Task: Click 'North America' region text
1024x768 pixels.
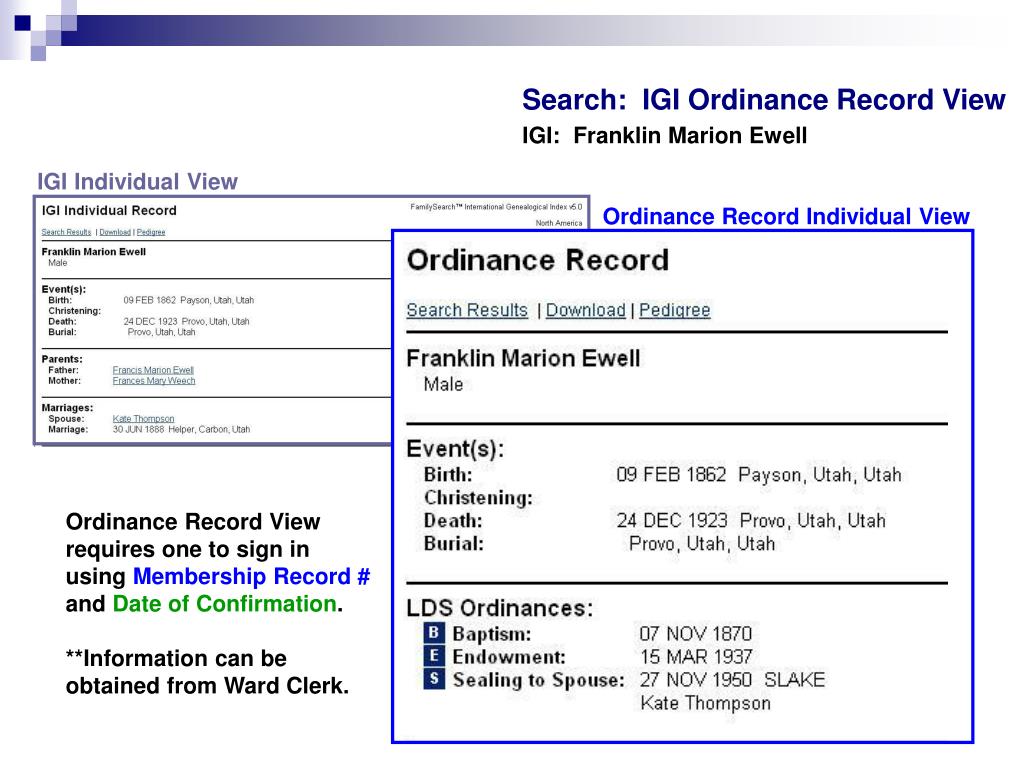Action: pos(559,223)
